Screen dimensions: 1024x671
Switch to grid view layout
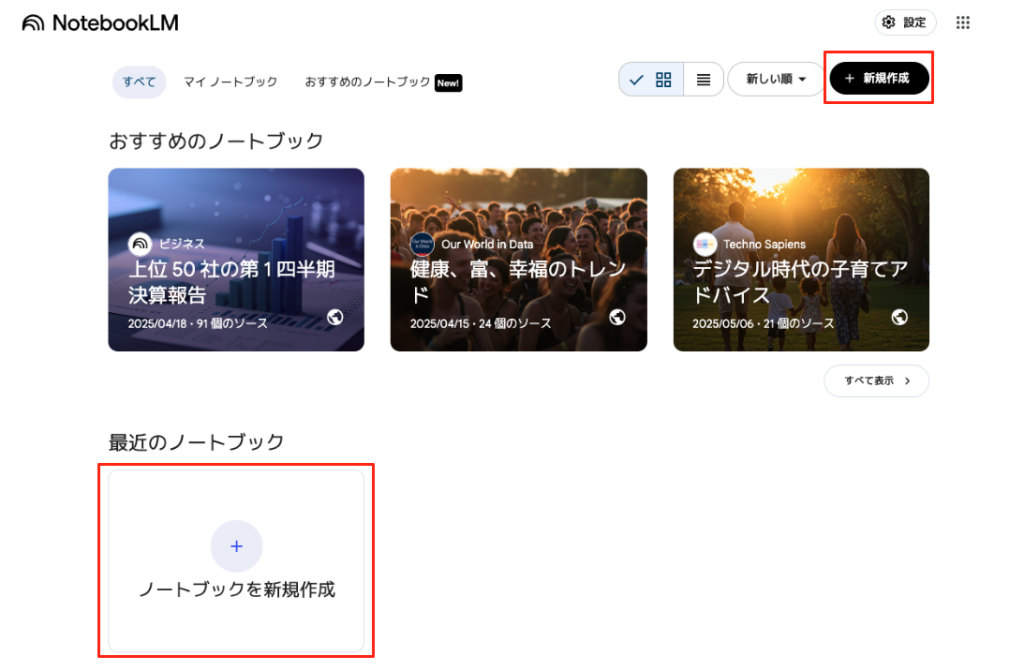coord(663,79)
